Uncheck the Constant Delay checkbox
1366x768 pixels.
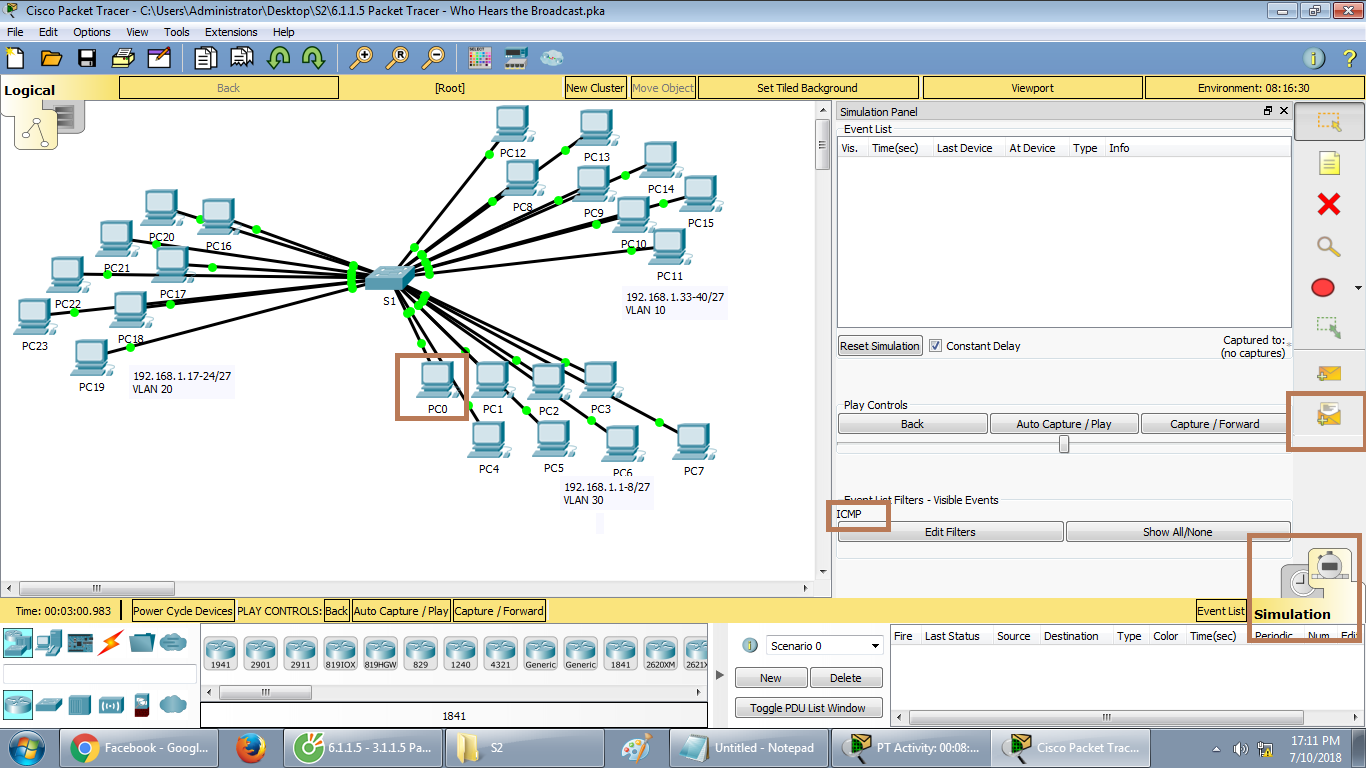click(x=936, y=346)
